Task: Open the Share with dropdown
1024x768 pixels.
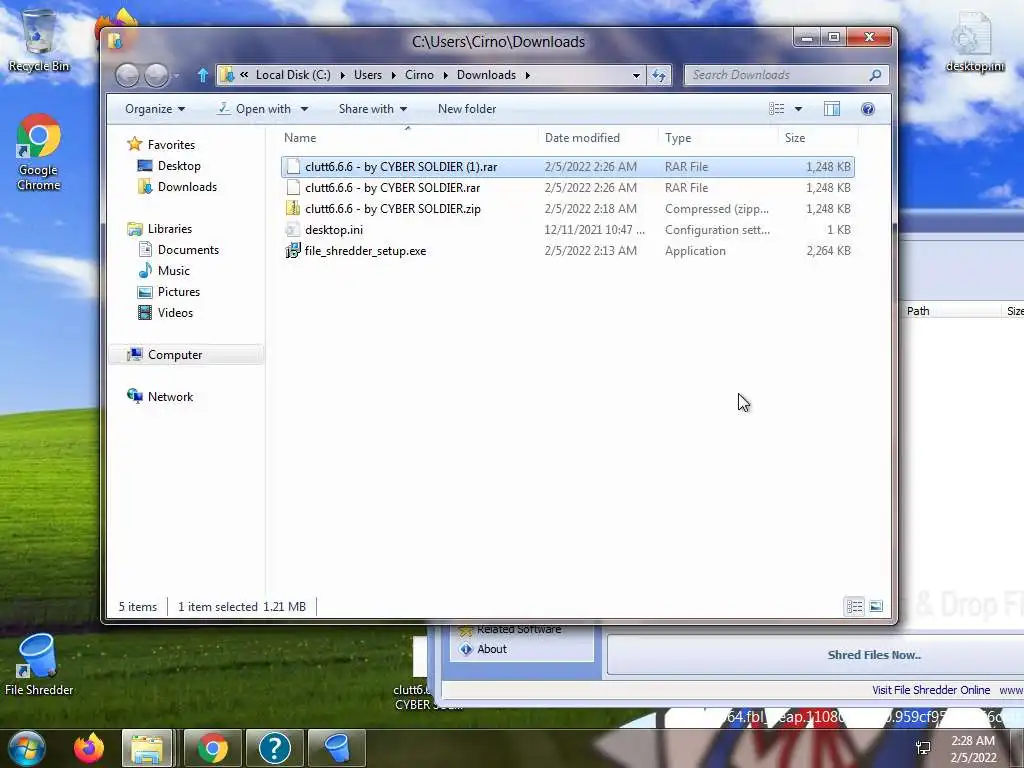Action: pyautogui.click(x=373, y=109)
